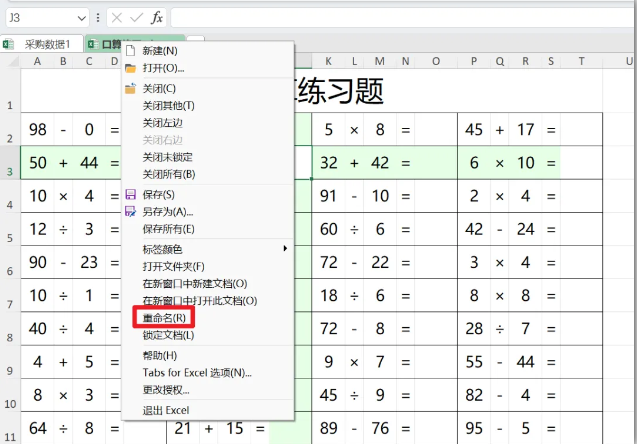The width and height of the screenshot is (637, 444).
Task: Click the 新建 new document icon
Action: pyautogui.click(x=130, y=51)
